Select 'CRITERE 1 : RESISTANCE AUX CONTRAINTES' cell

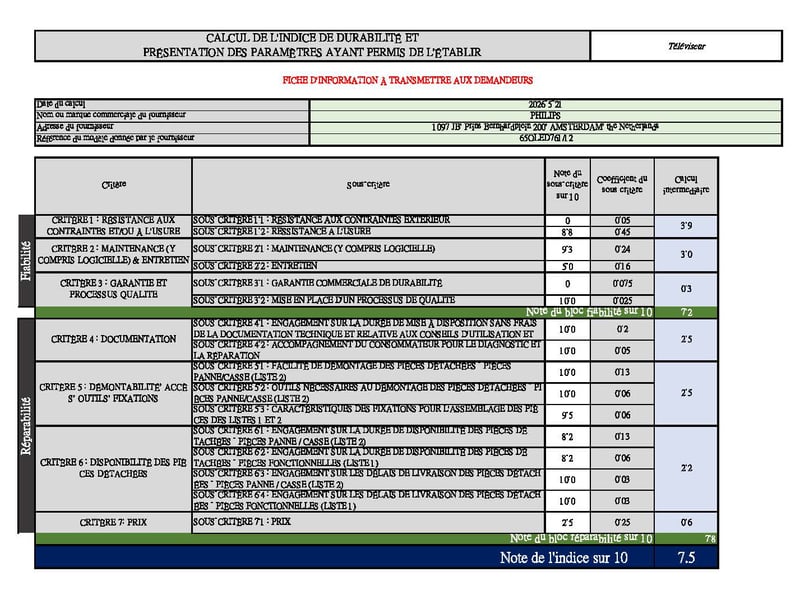(114, 226)
